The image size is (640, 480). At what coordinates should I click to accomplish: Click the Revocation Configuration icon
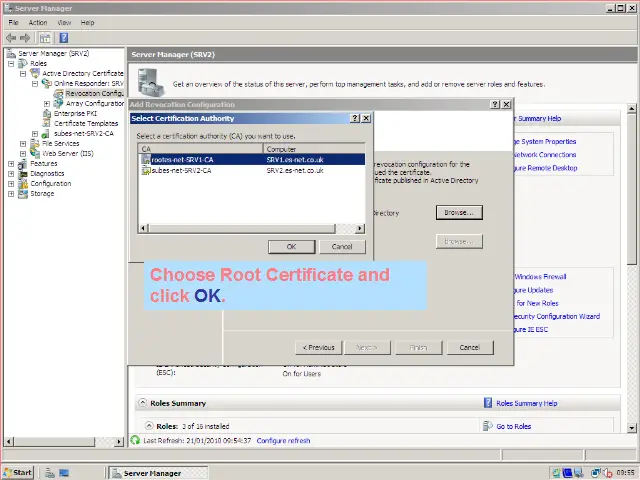pyautogui.click(x=58, y=93)
